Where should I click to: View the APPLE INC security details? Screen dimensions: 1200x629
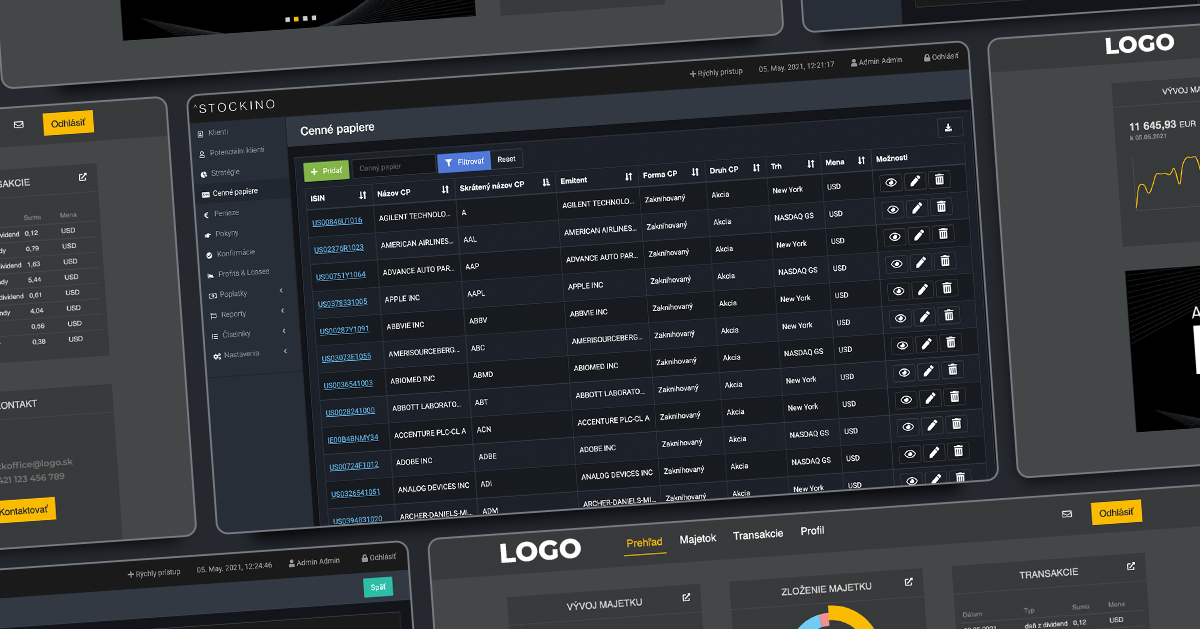point(897,263)
